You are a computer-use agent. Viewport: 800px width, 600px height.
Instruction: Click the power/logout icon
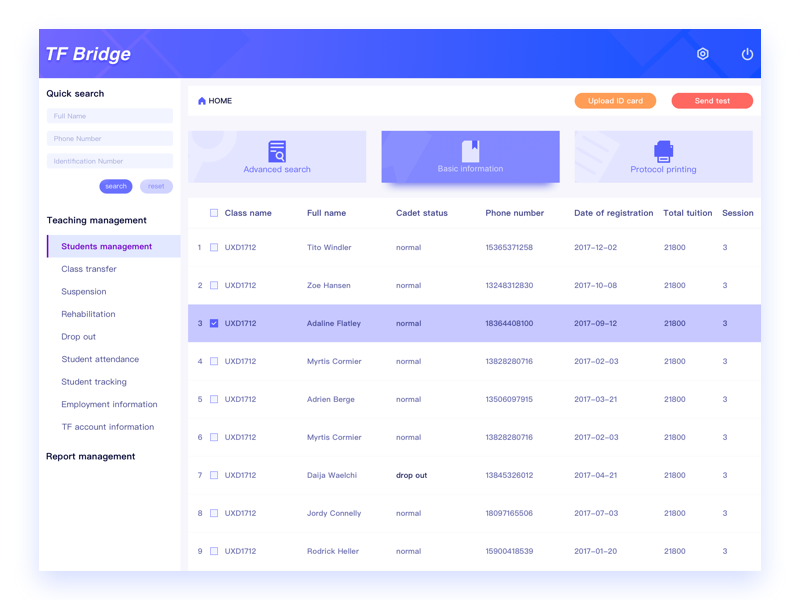pyautogui.click(x=747, y=55)
